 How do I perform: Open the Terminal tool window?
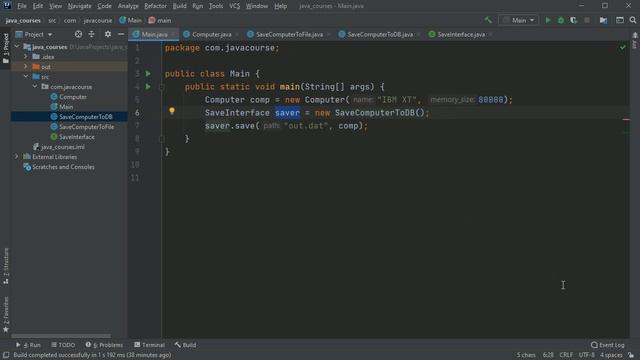[149, 345]
